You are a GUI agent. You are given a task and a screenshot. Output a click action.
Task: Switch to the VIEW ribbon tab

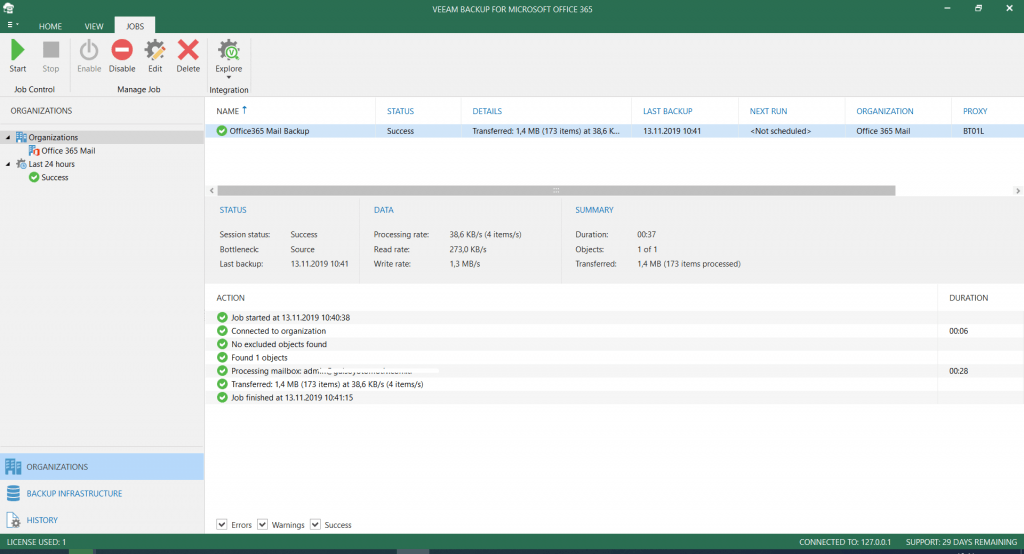[94, 26]
